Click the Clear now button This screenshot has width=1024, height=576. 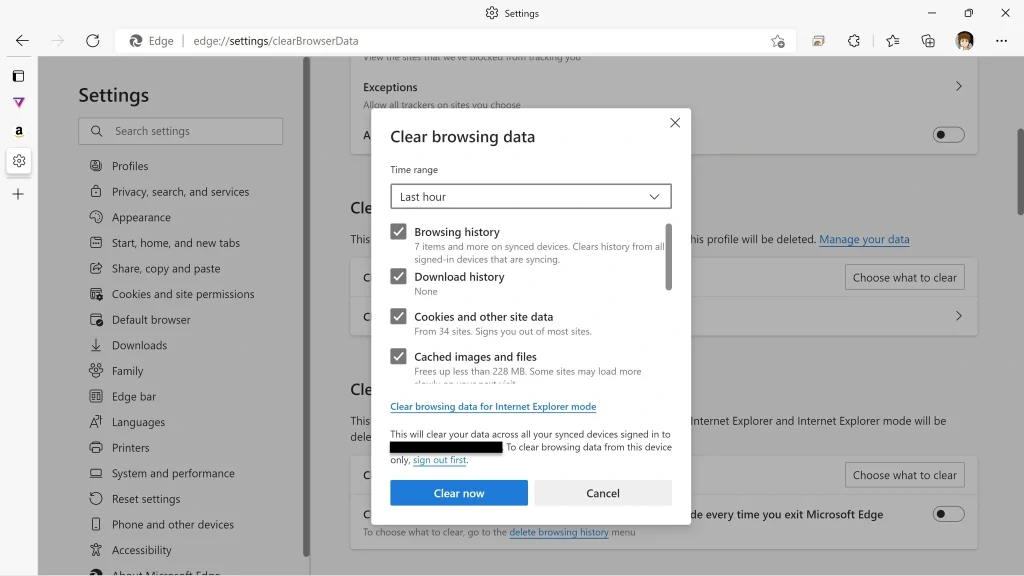pyautogui.click(x=458, y=492)
